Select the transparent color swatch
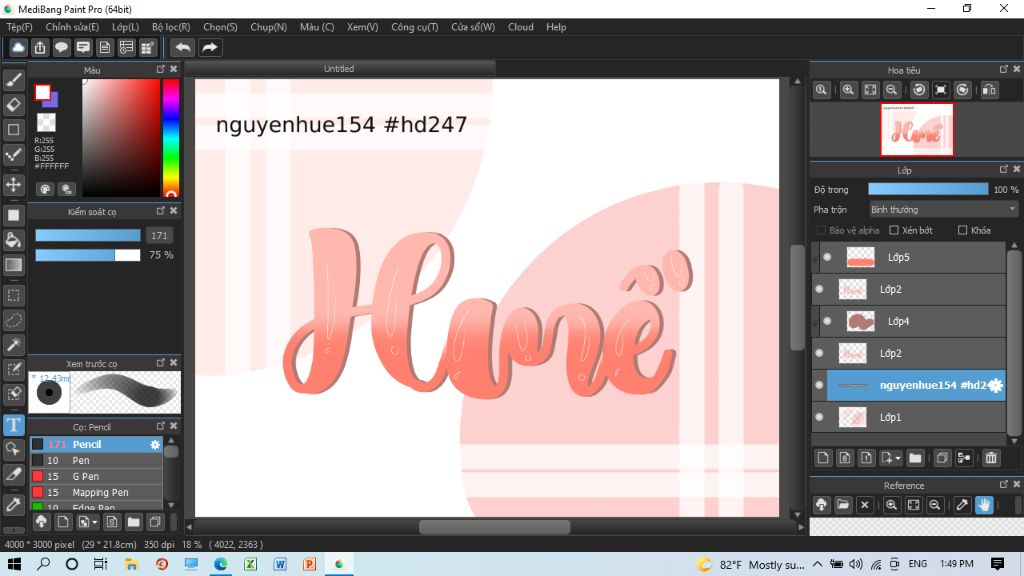Image resolution: width=1024 pixels, height=576 pixels. 46,123
